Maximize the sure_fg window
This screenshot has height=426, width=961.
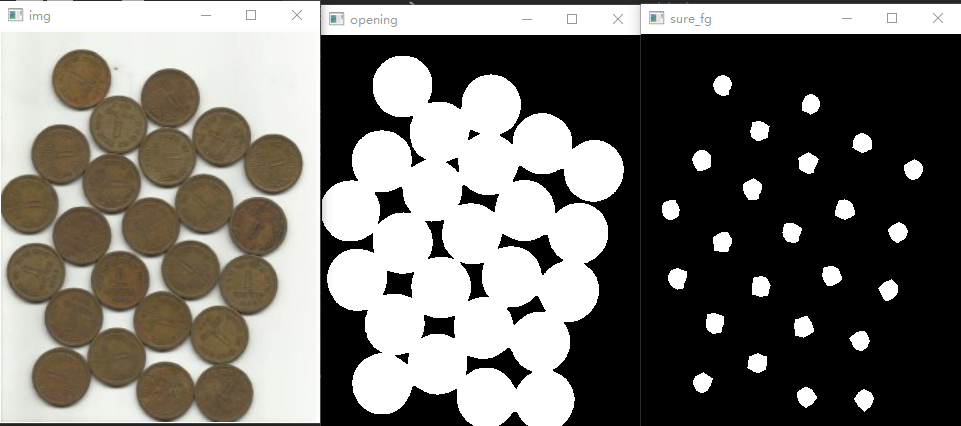pos(892,18)
